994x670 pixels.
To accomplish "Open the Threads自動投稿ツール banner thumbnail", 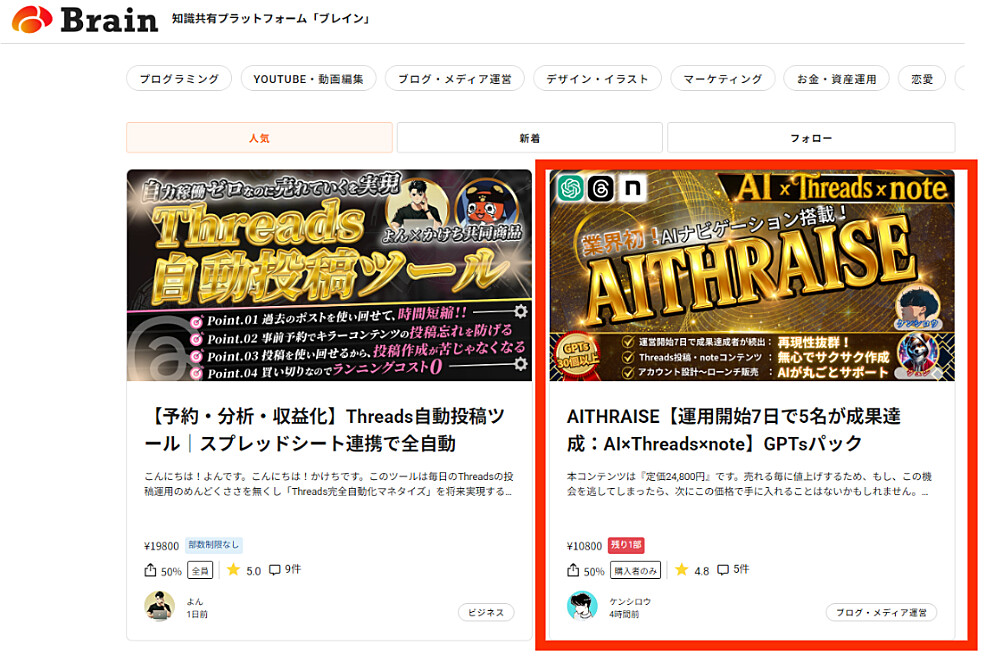I will click(x=329, y=275).
